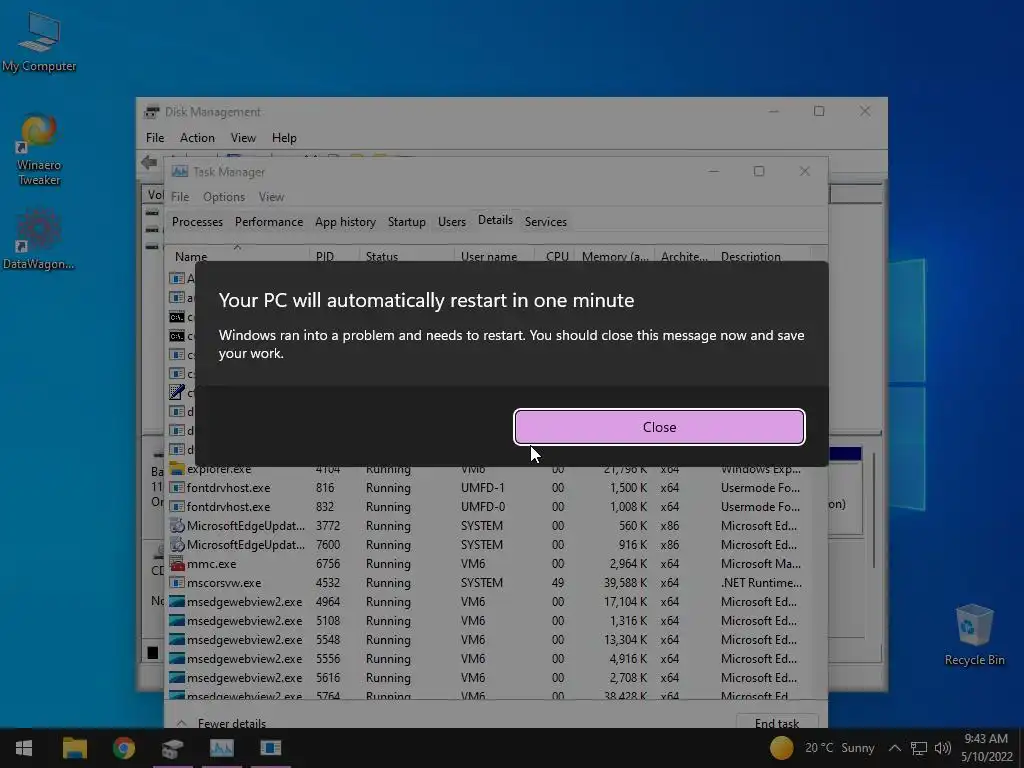1024x768 pixels.
Task: Select mmc.exe process row
Action: (x=488, y=564)
